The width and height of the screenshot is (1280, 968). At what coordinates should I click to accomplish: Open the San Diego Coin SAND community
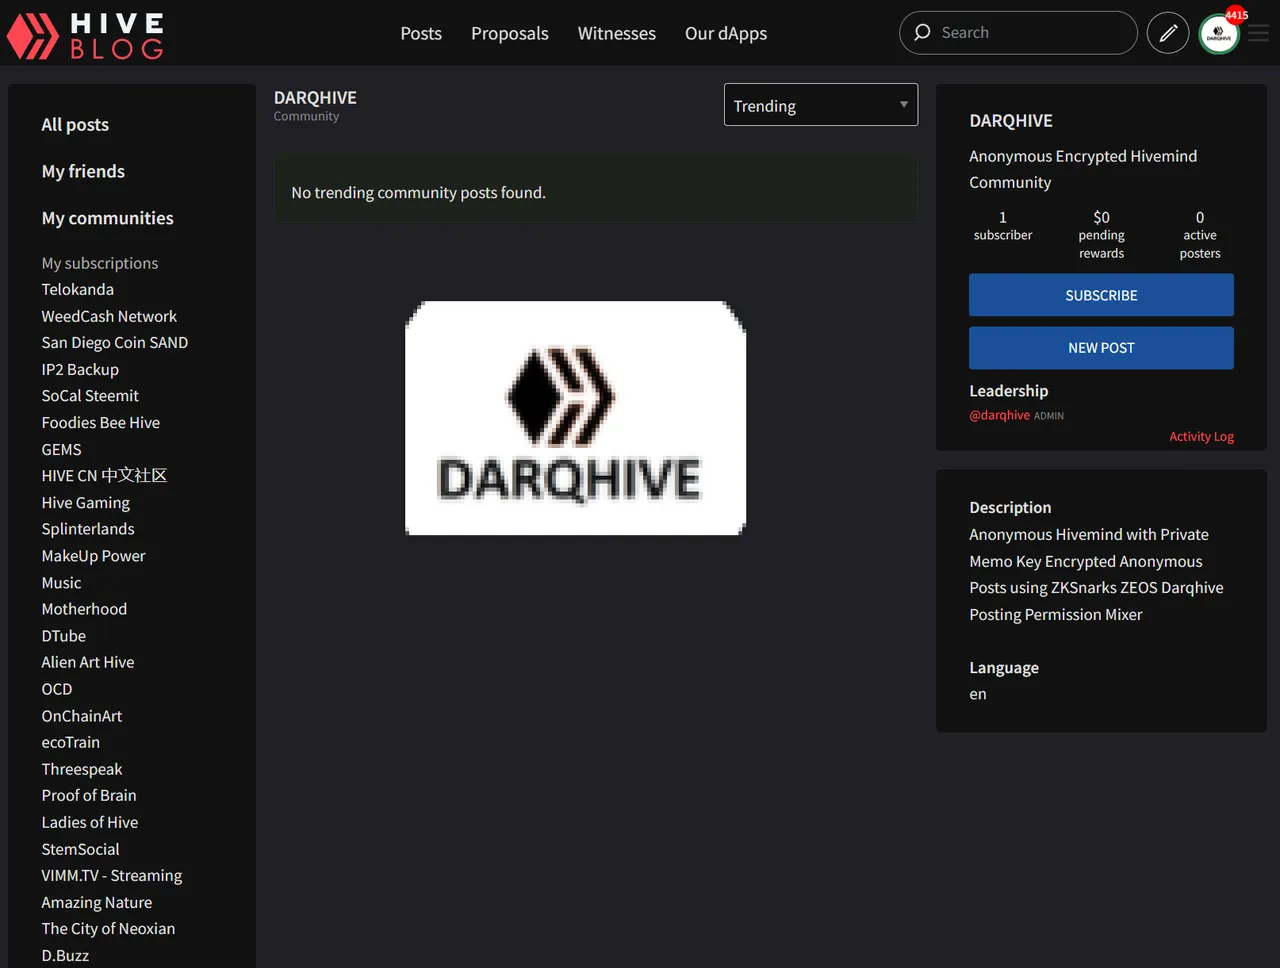pyautogui.click(x=114, y=342)
